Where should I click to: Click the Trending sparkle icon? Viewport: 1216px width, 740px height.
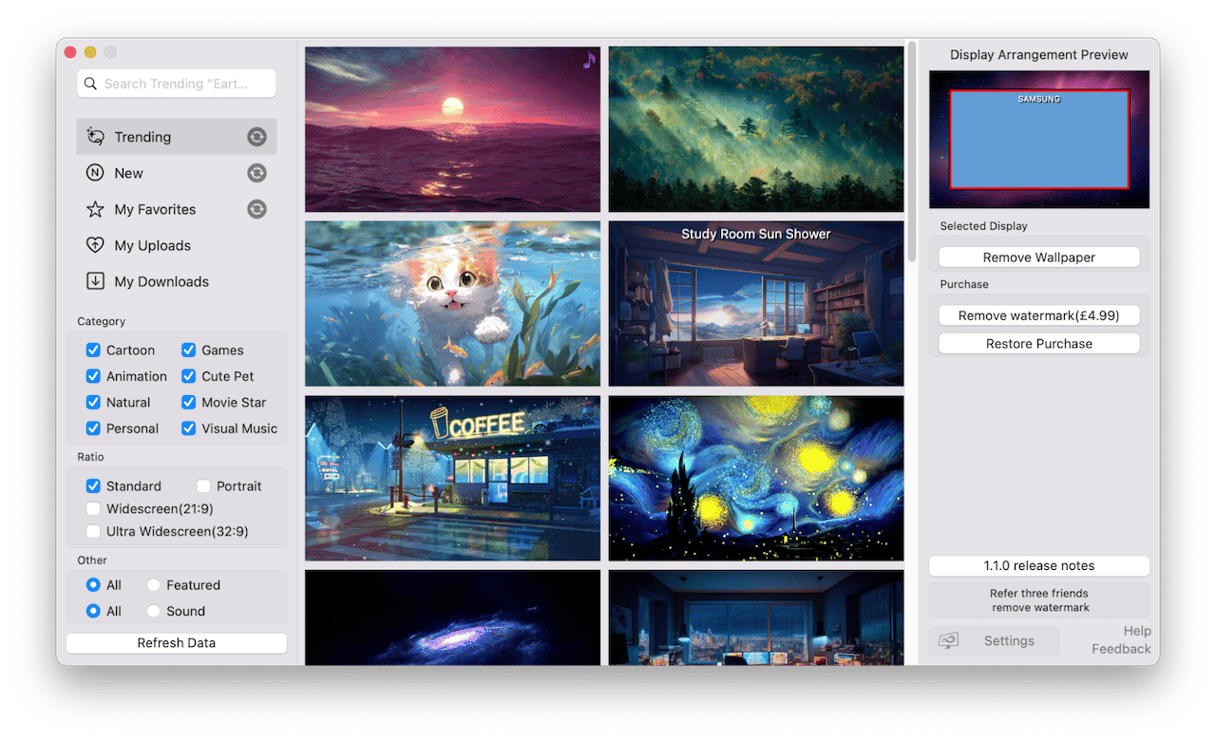95,137
